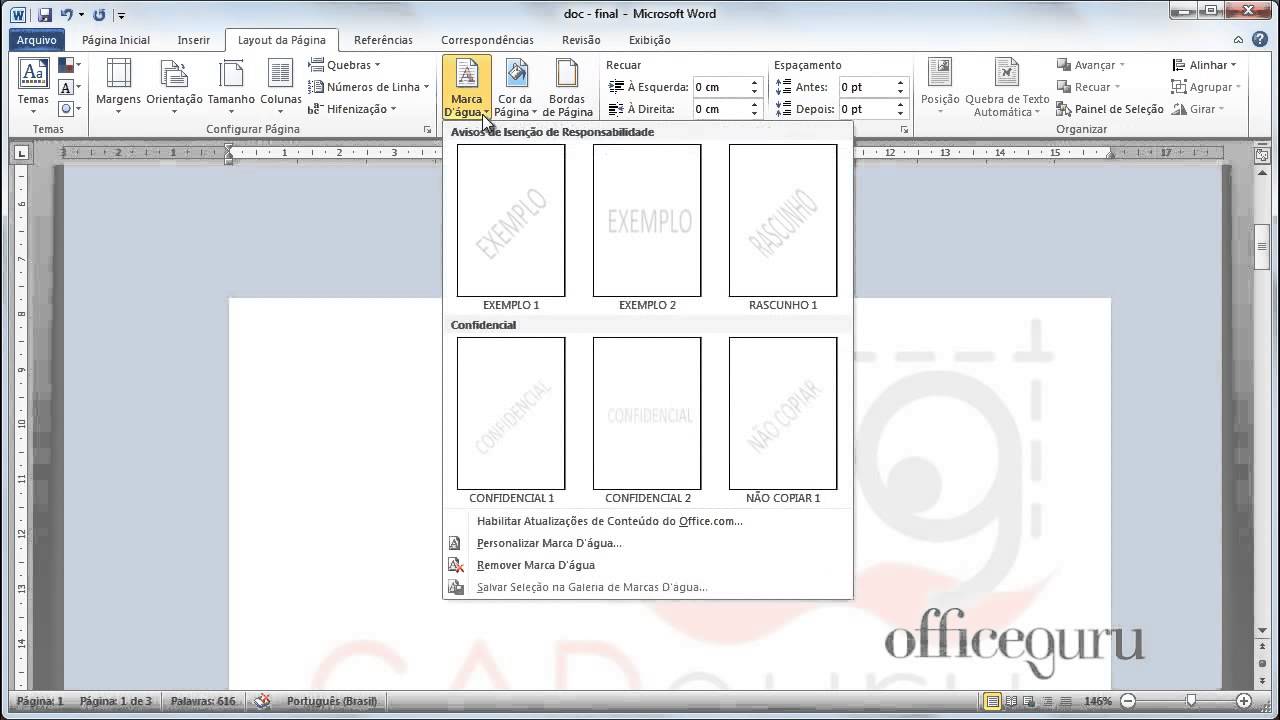Click the zoom in plus button
The height and width of the screenshot is (720, 1280).
pos(1243,701)
